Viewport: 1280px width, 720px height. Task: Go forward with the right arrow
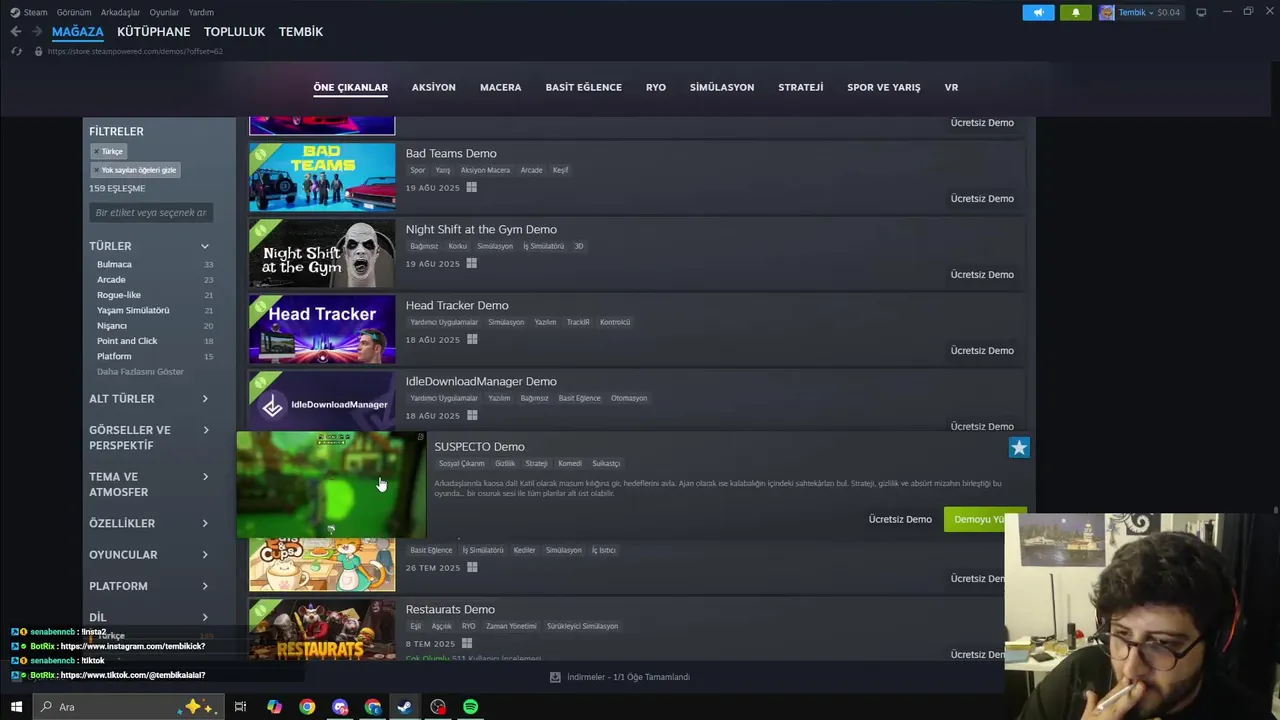click(38, 32)
